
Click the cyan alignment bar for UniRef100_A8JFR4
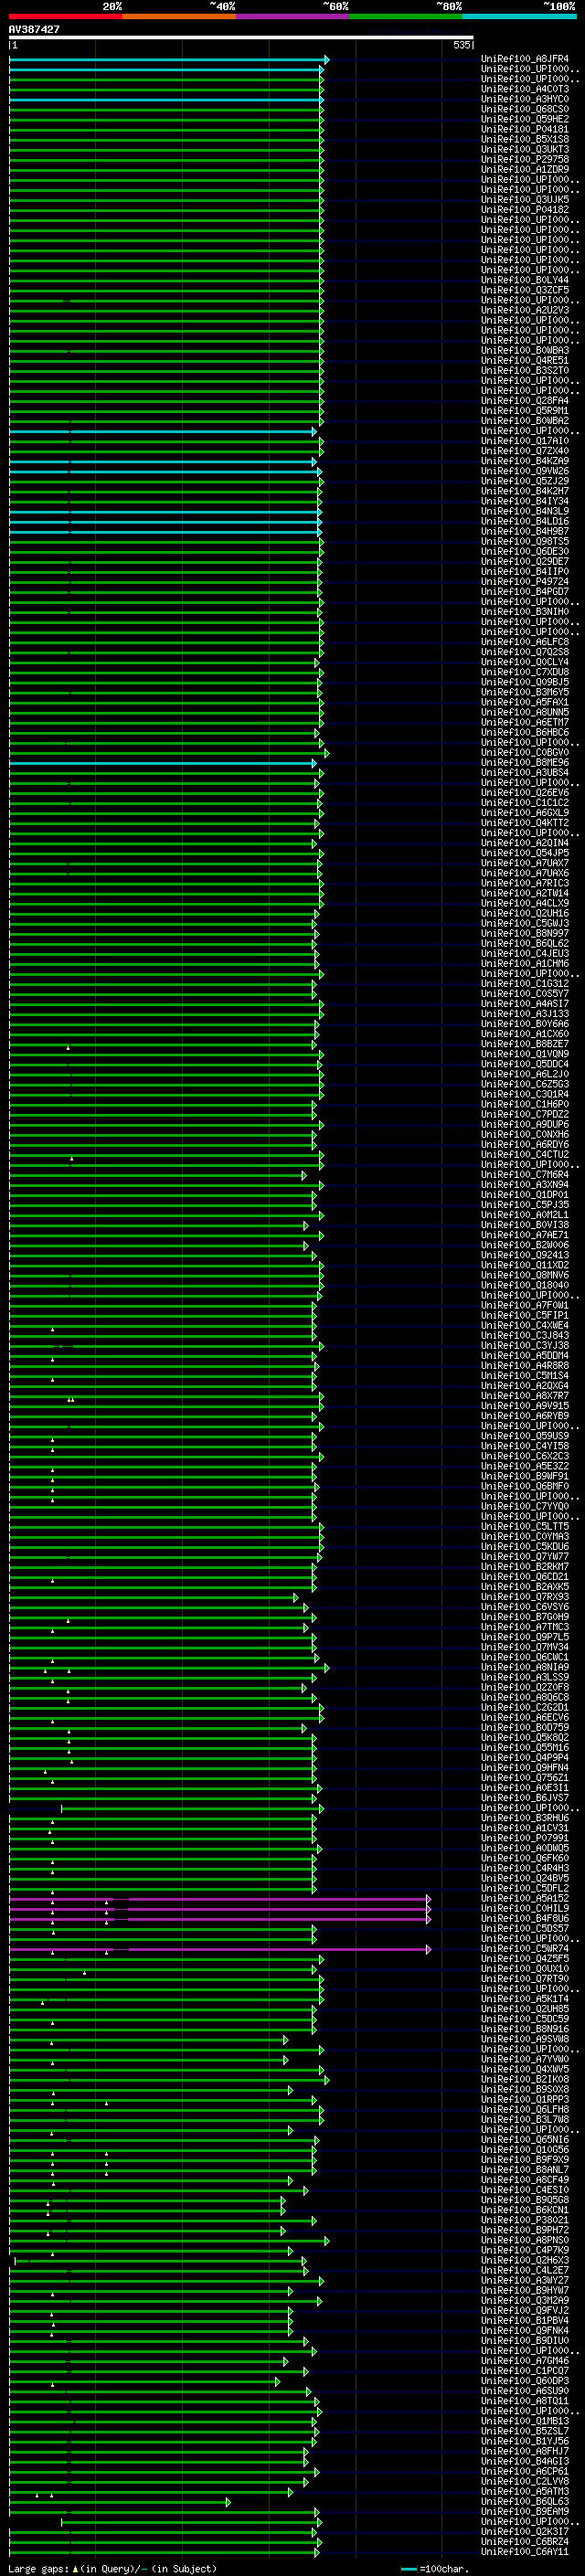click(x=168, y=60)
